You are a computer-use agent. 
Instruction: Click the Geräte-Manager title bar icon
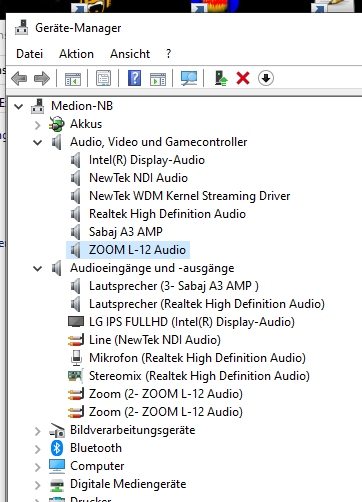coord(22,28)
